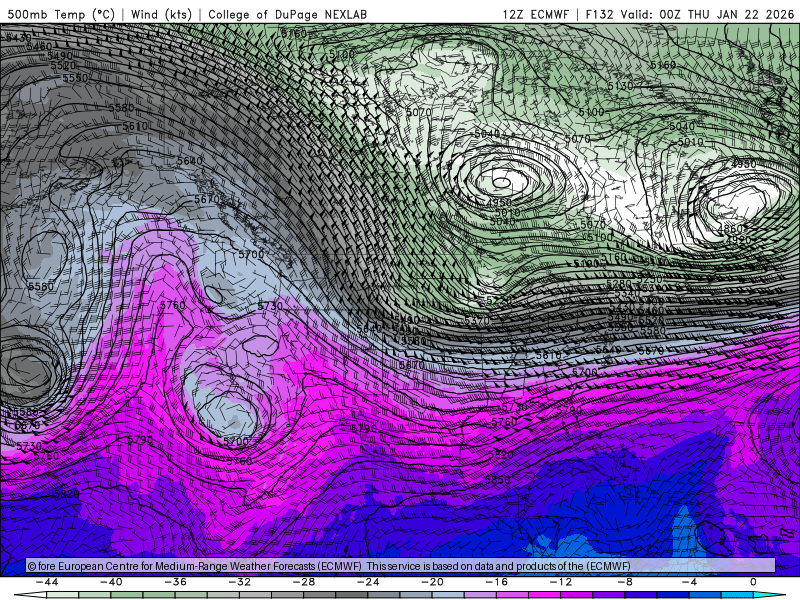
Task: Select the "12Z ECMWF" model run label
Action: click(x=535, y=14)
